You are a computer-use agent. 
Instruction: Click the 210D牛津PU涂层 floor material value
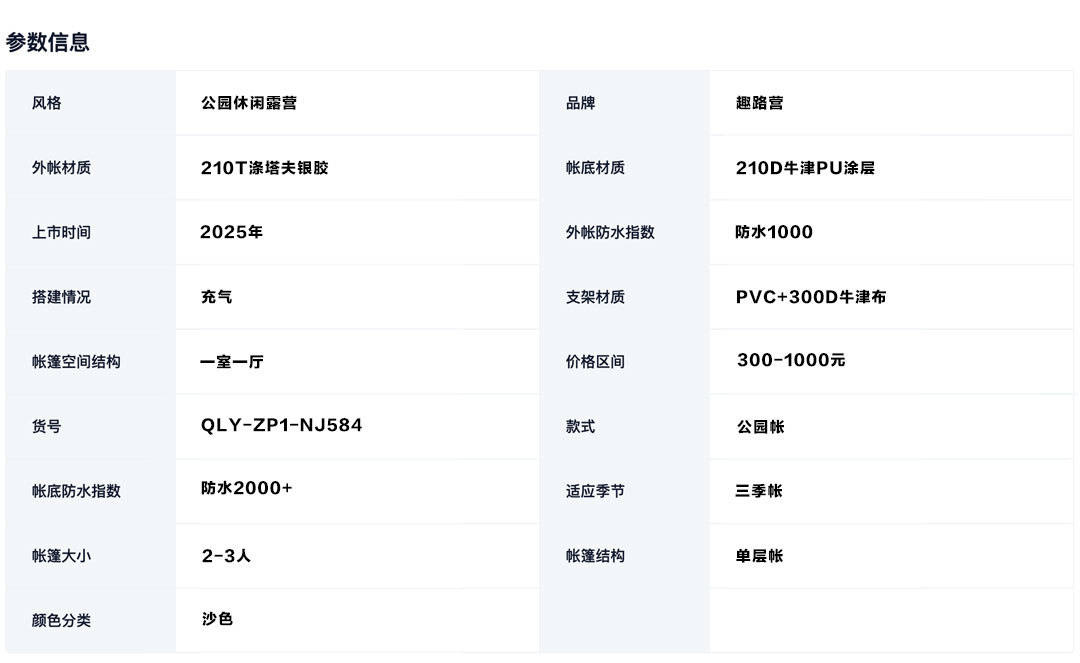[x=805, y=167]
